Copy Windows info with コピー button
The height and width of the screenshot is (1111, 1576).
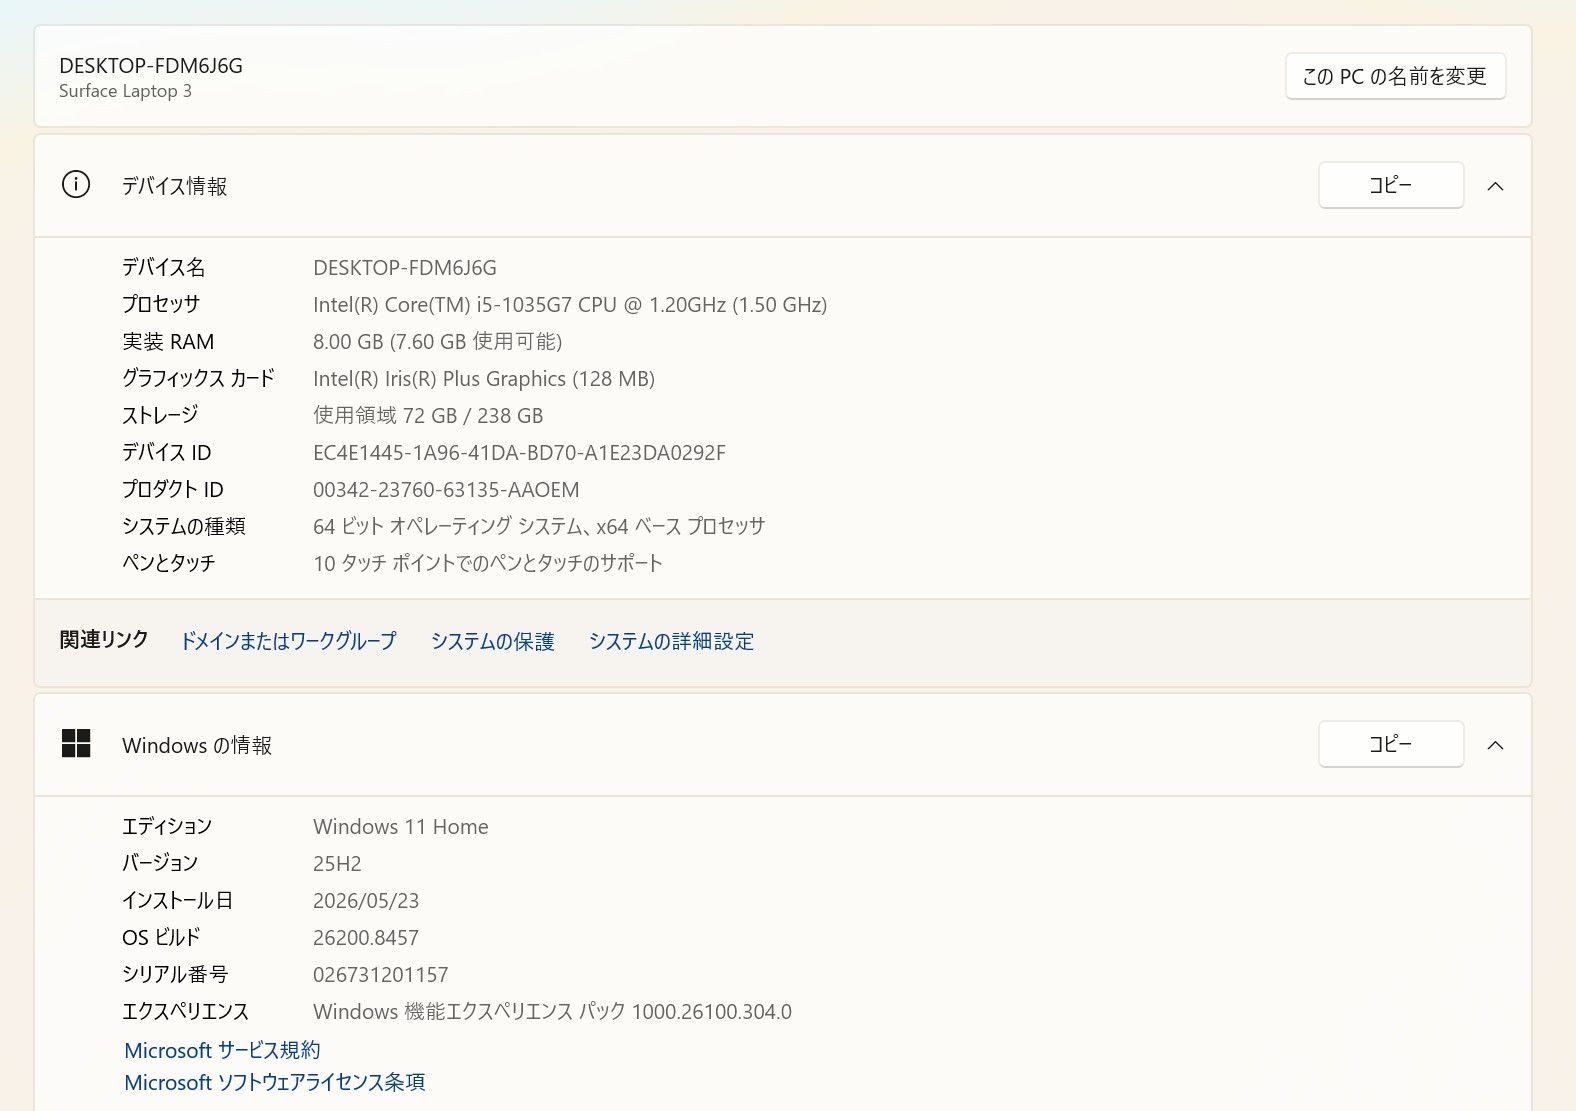coord(1391,744)
